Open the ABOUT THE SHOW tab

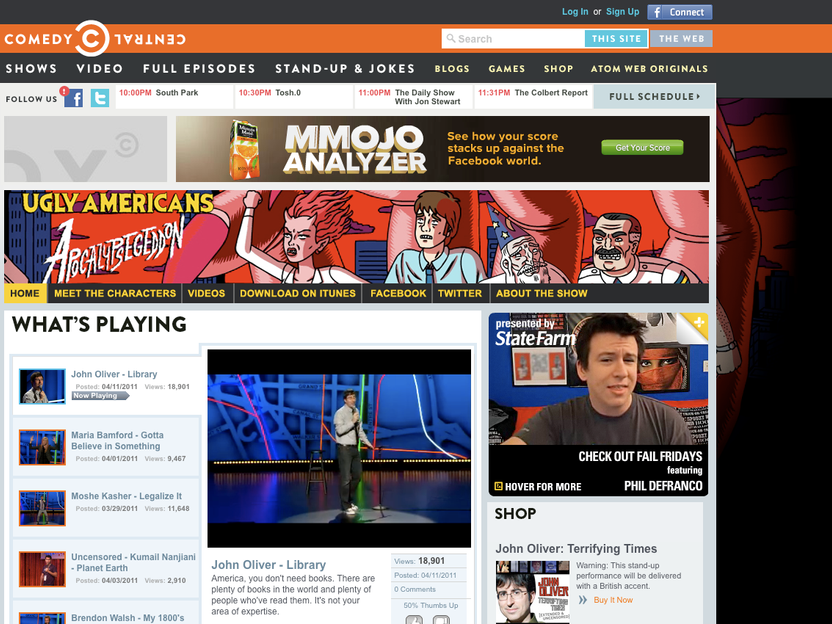click(542, 293)
